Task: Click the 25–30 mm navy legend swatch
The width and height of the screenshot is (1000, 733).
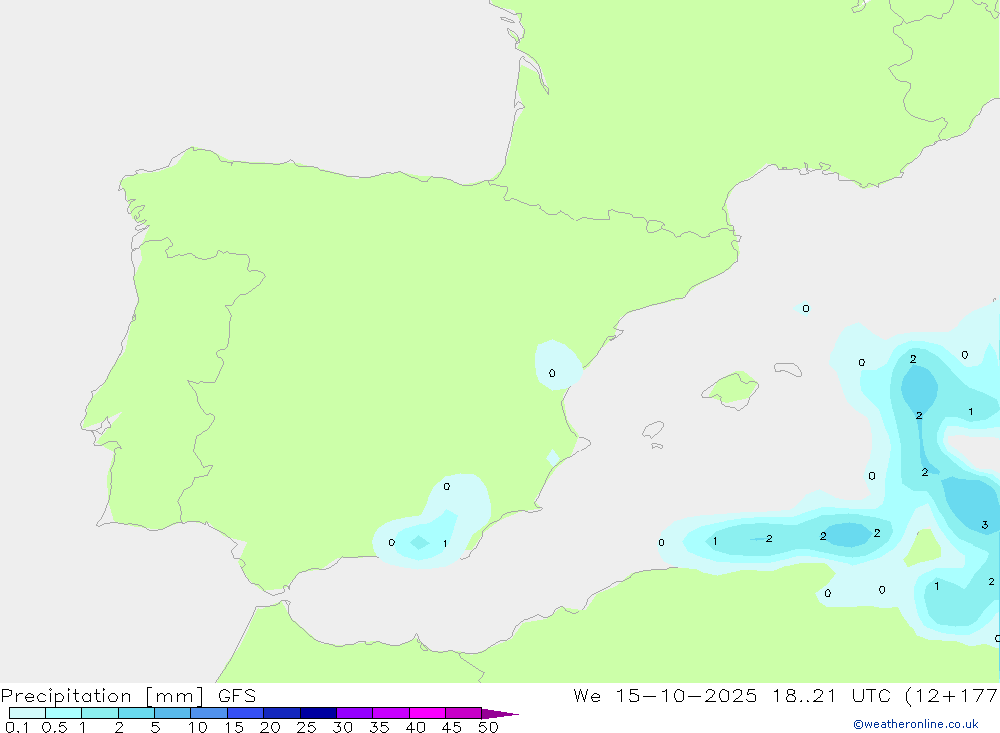Action: coord(318,713)
